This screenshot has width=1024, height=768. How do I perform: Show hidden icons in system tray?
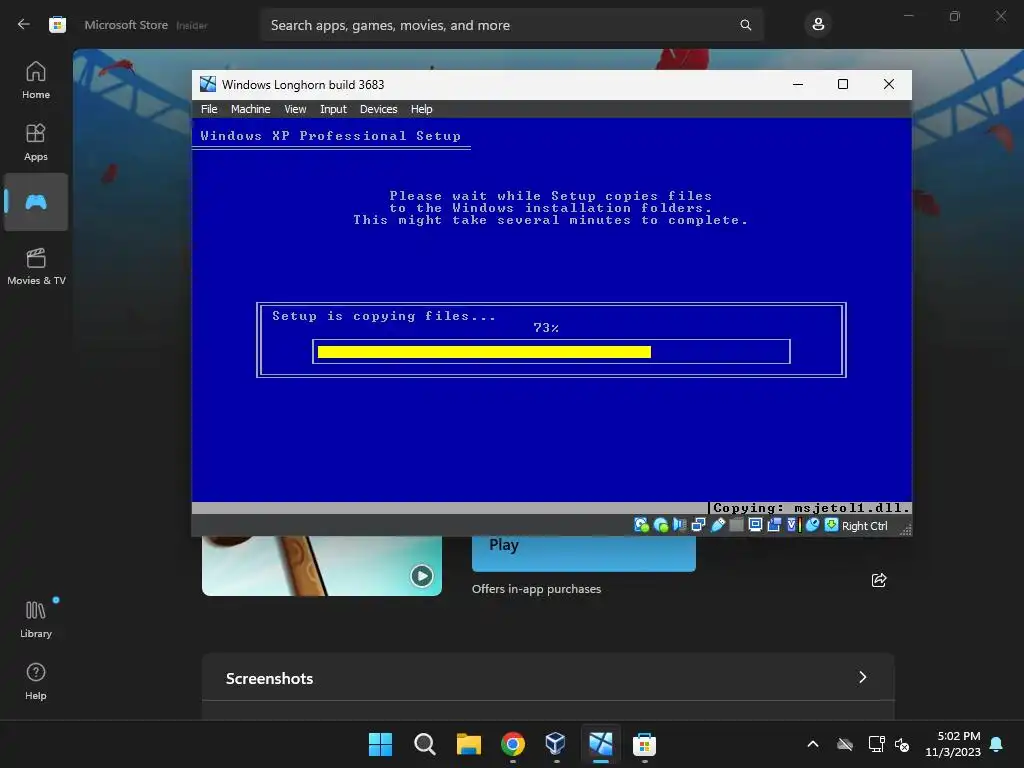(813, 744)
